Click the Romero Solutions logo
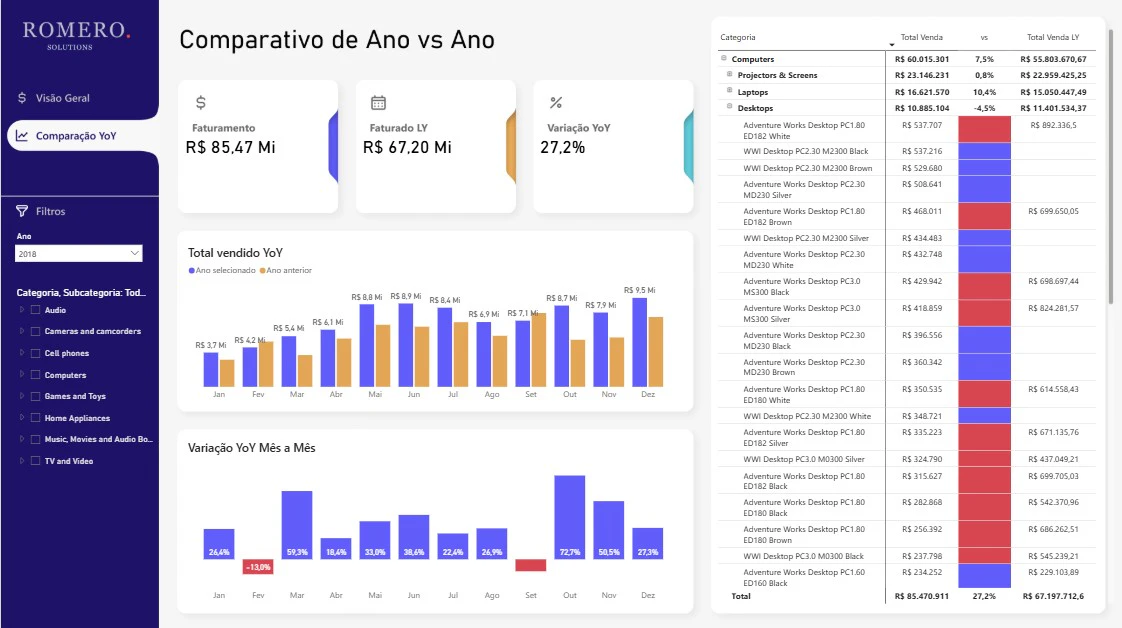Image resolution: width=1122 pixels, height=628 pixels. click(x=76, y=35)
